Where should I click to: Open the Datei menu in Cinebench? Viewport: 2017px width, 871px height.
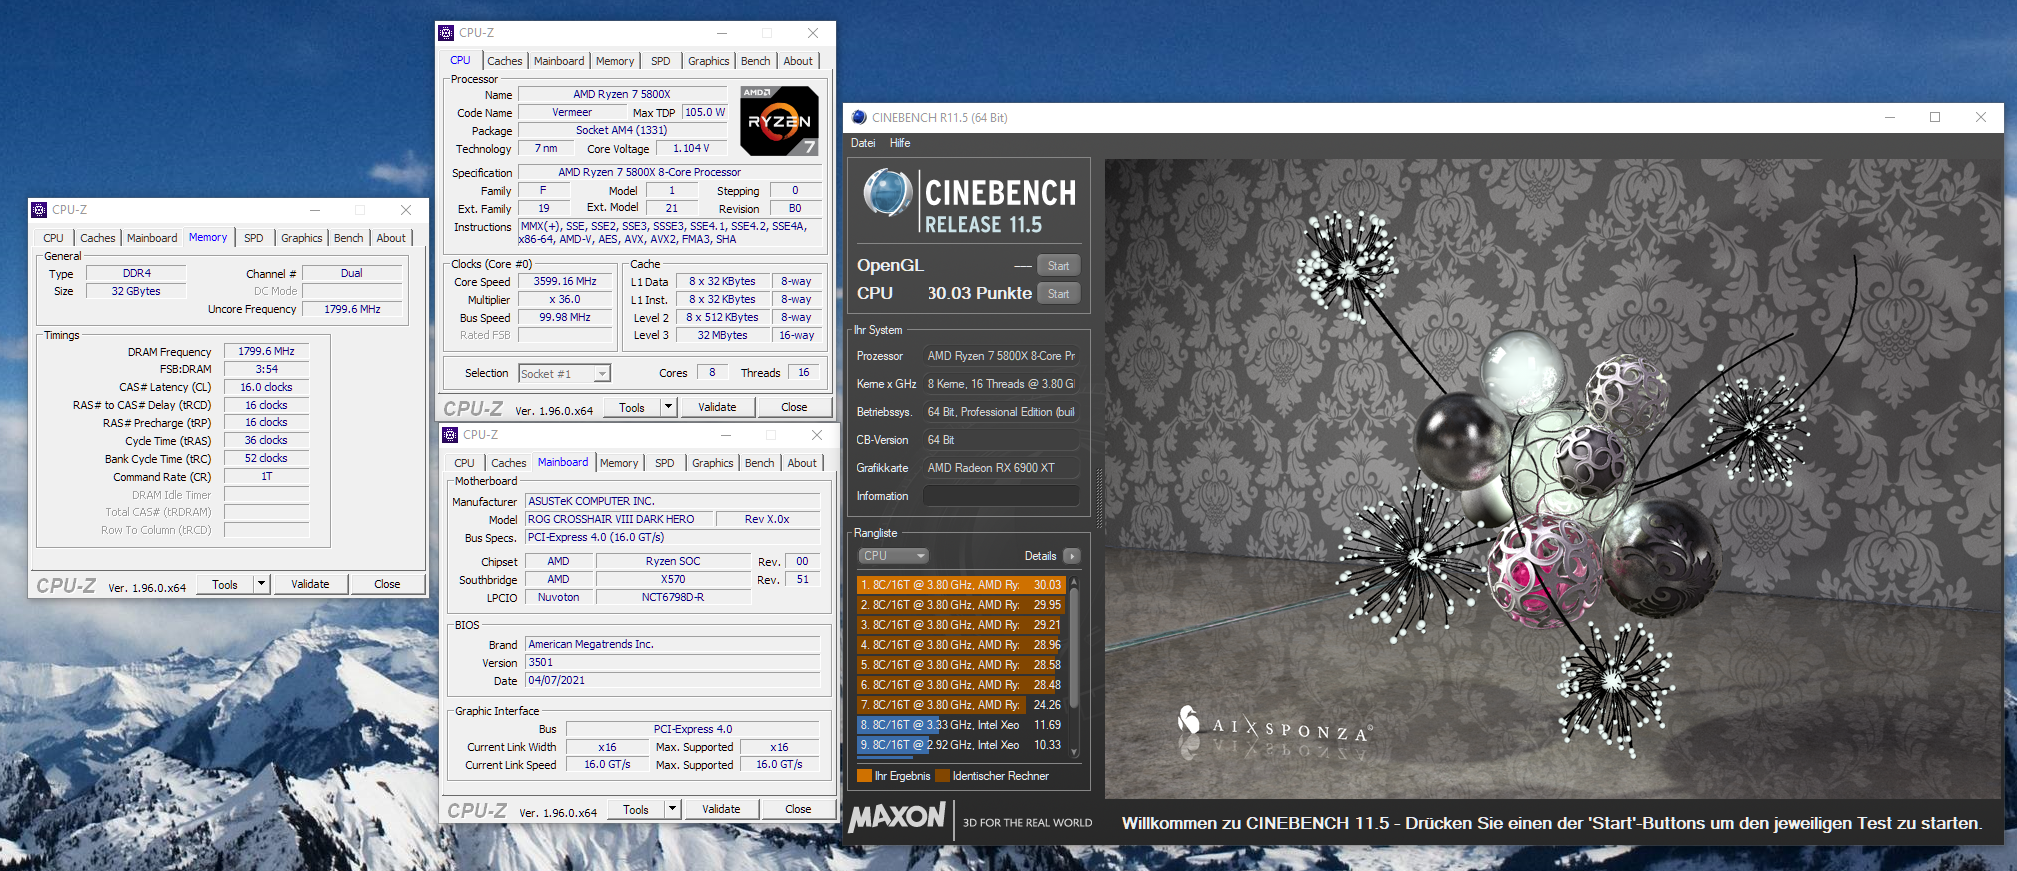coord(863,143)
